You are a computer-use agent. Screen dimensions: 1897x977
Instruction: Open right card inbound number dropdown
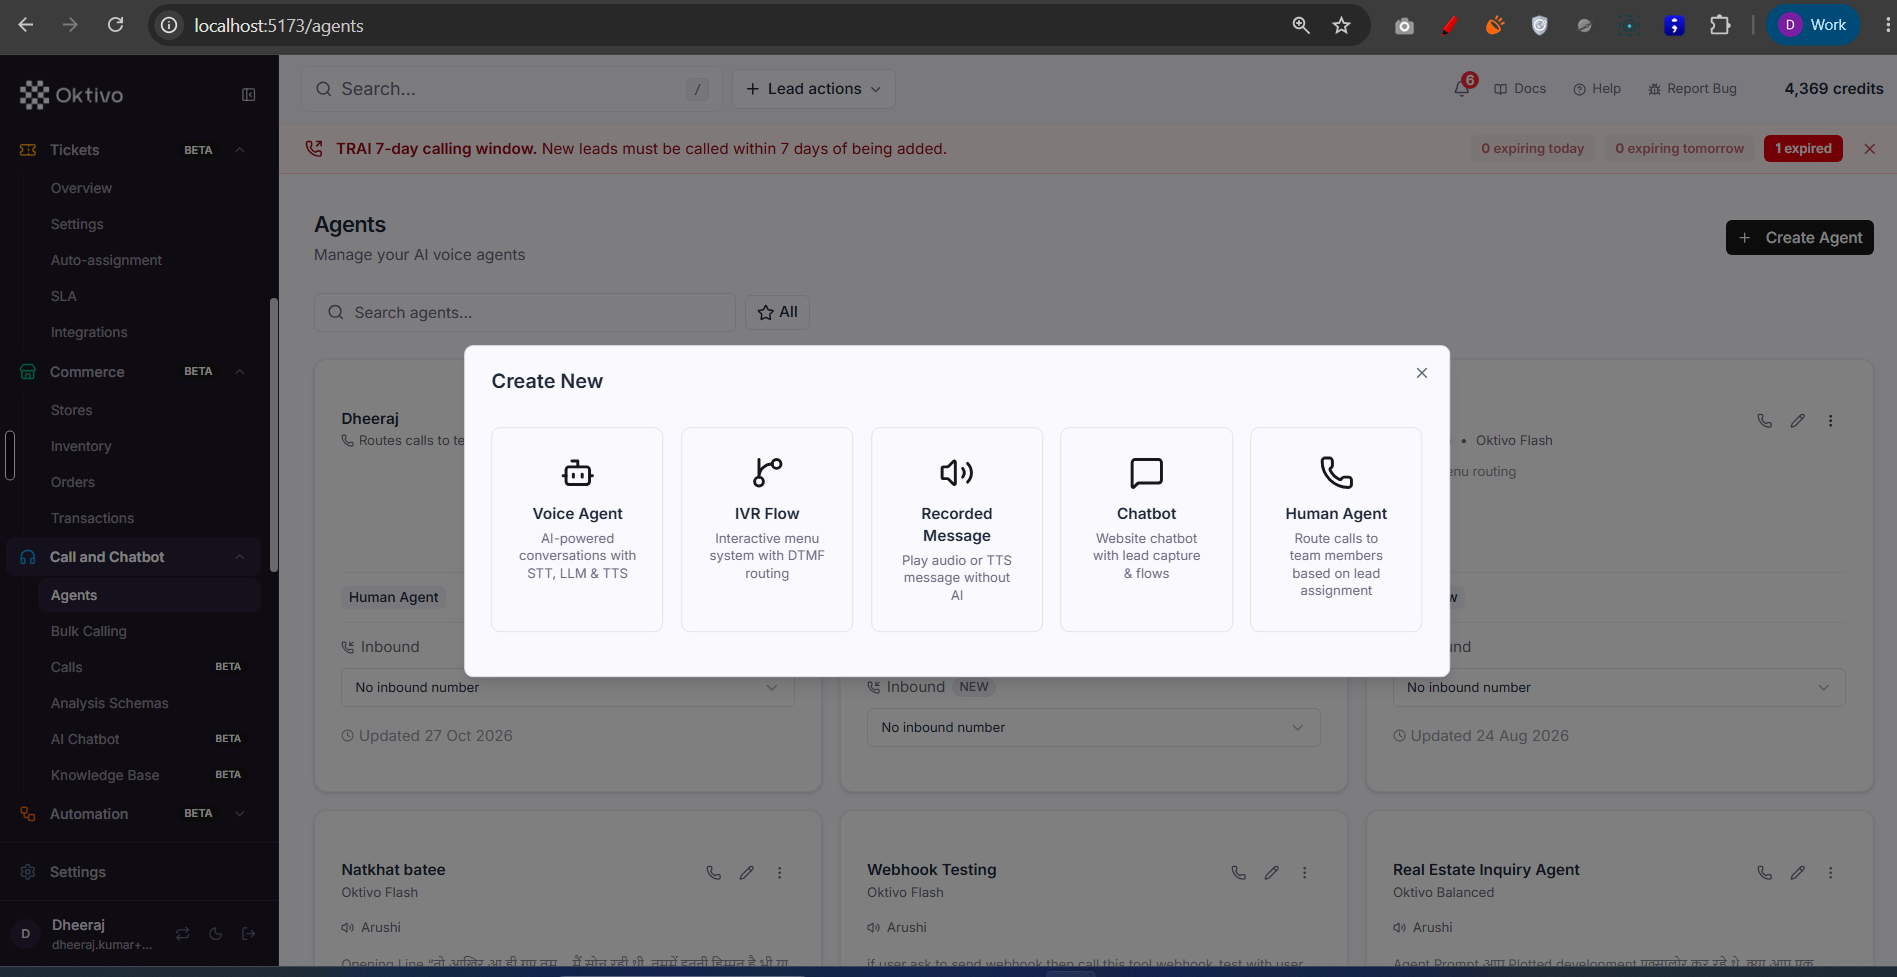tap(1619, 687)
